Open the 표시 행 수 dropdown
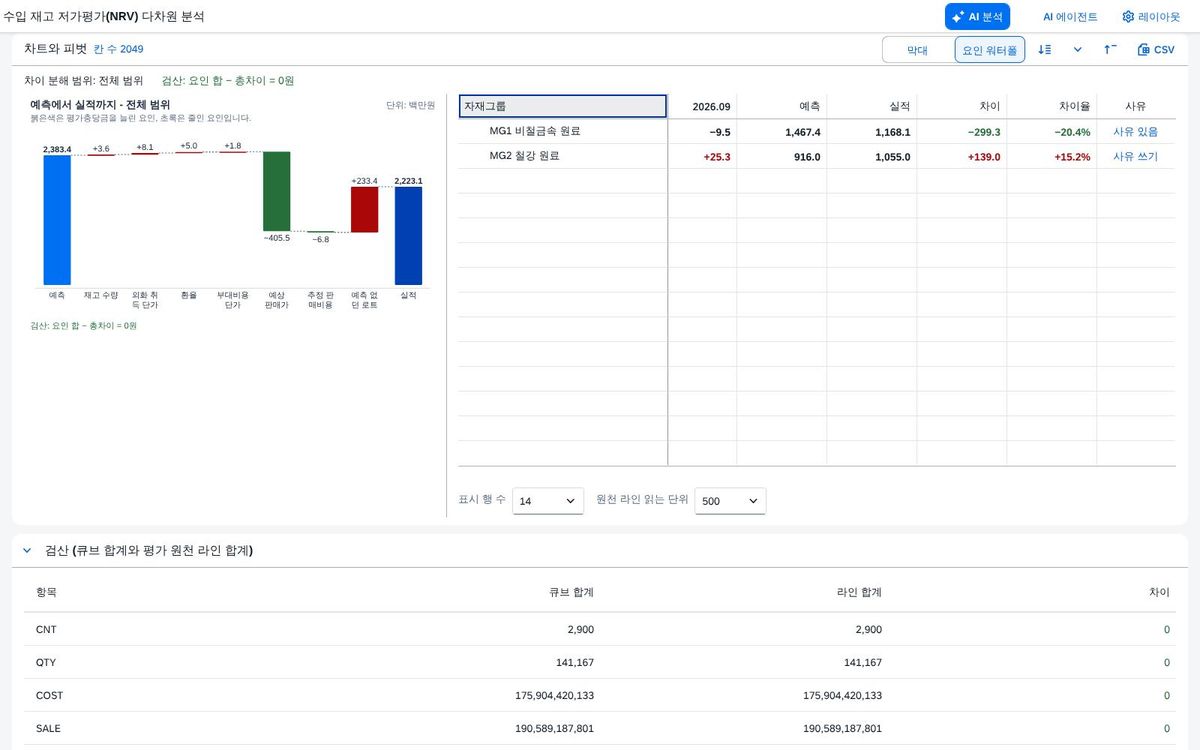Image resolution: width=1200 pixels, height=750 pixels. [548, 500]
